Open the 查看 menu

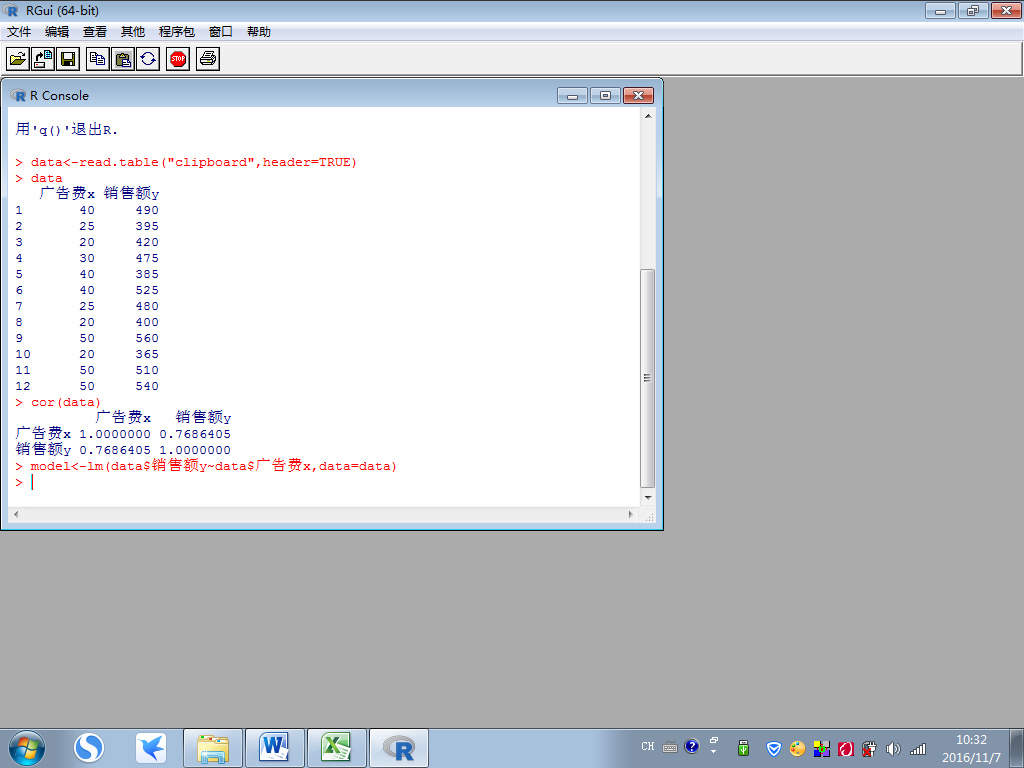95,31
